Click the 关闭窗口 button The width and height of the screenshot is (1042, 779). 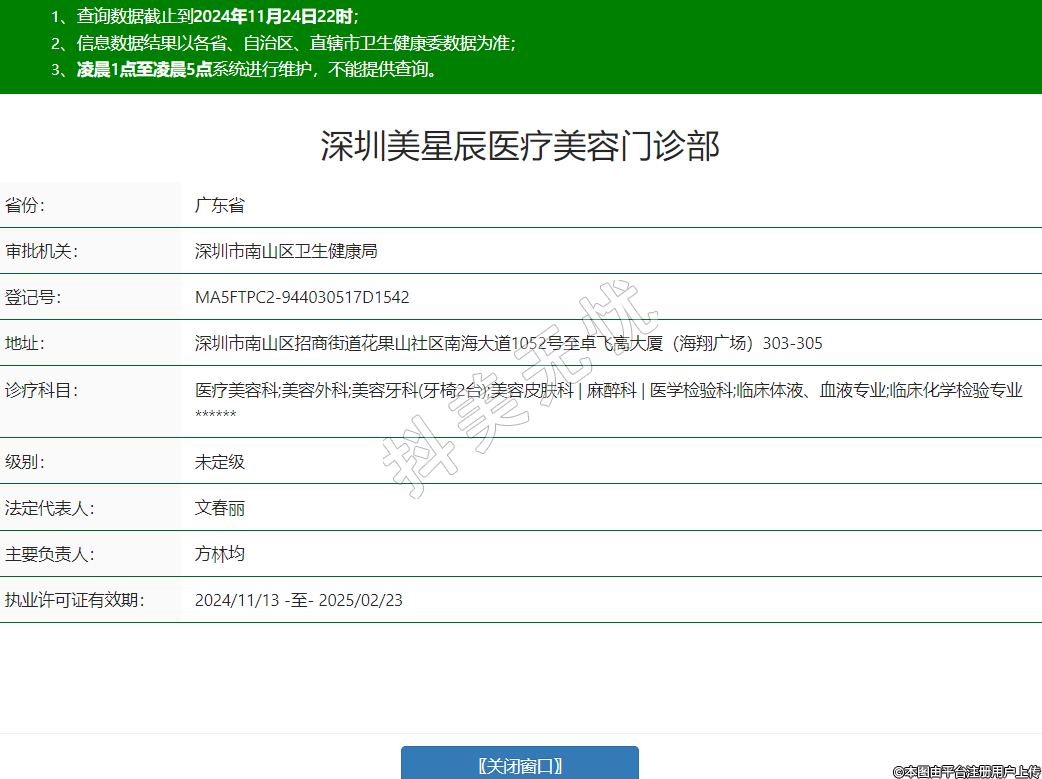pyautogui.click(x=519, y=765)
